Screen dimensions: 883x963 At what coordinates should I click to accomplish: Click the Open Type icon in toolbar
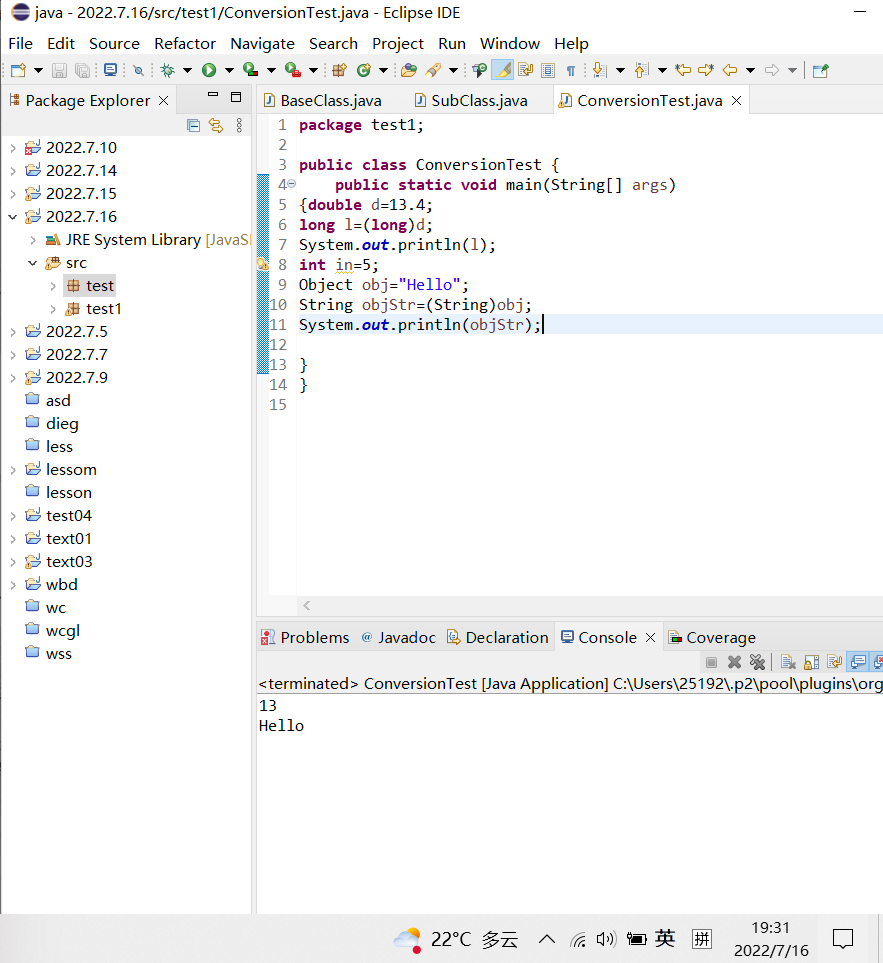click(x=408, y=70)
